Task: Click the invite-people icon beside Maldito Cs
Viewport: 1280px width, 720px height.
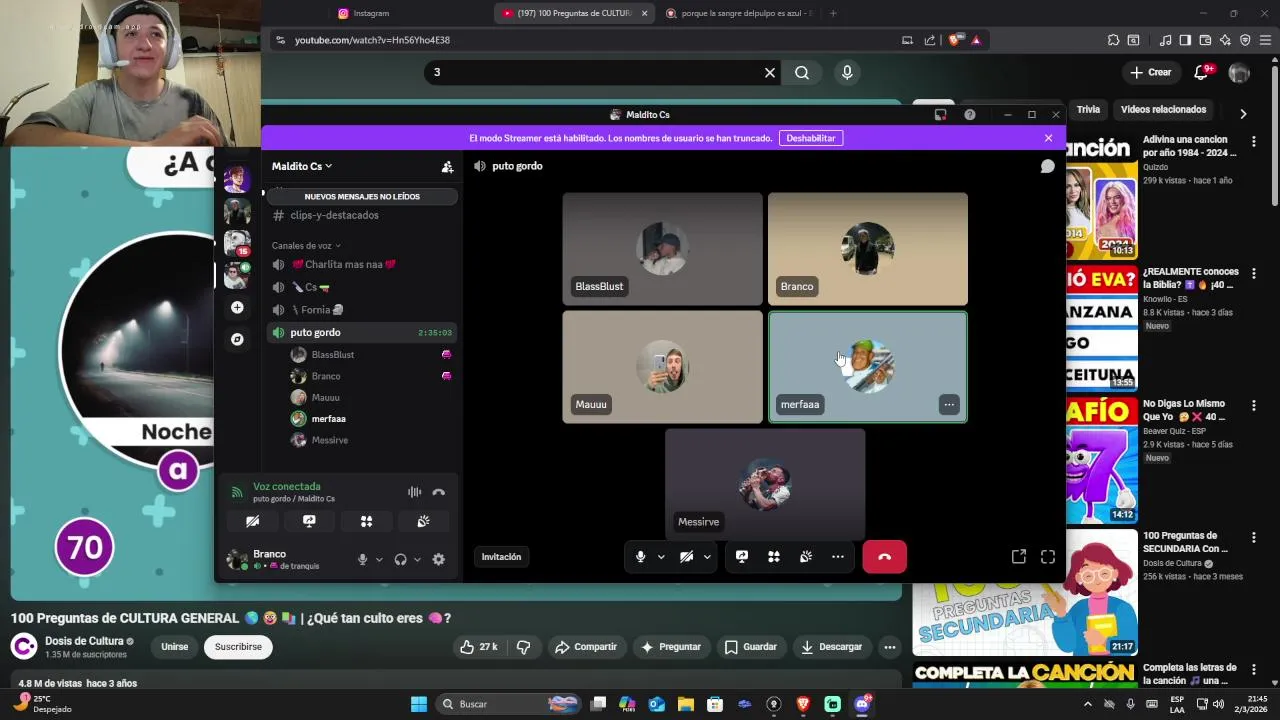Action: click(x=447, y=167)
